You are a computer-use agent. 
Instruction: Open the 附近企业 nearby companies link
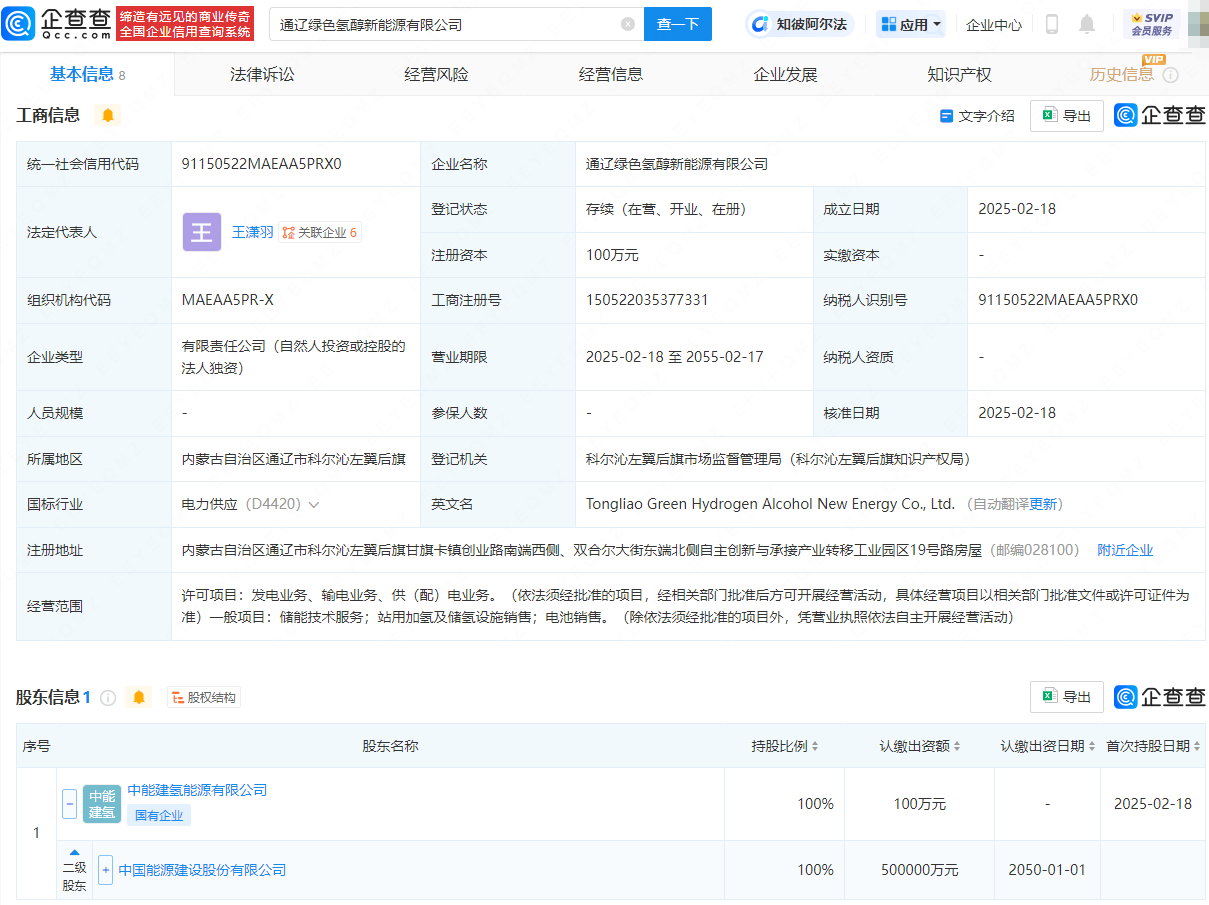(x=1125, y=550)
